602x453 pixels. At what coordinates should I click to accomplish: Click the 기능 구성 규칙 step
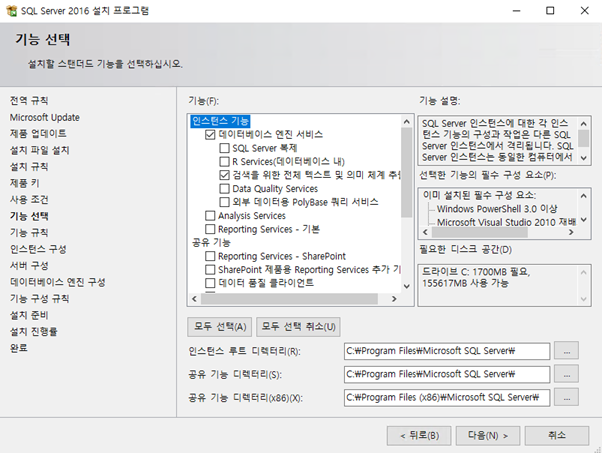40,299
